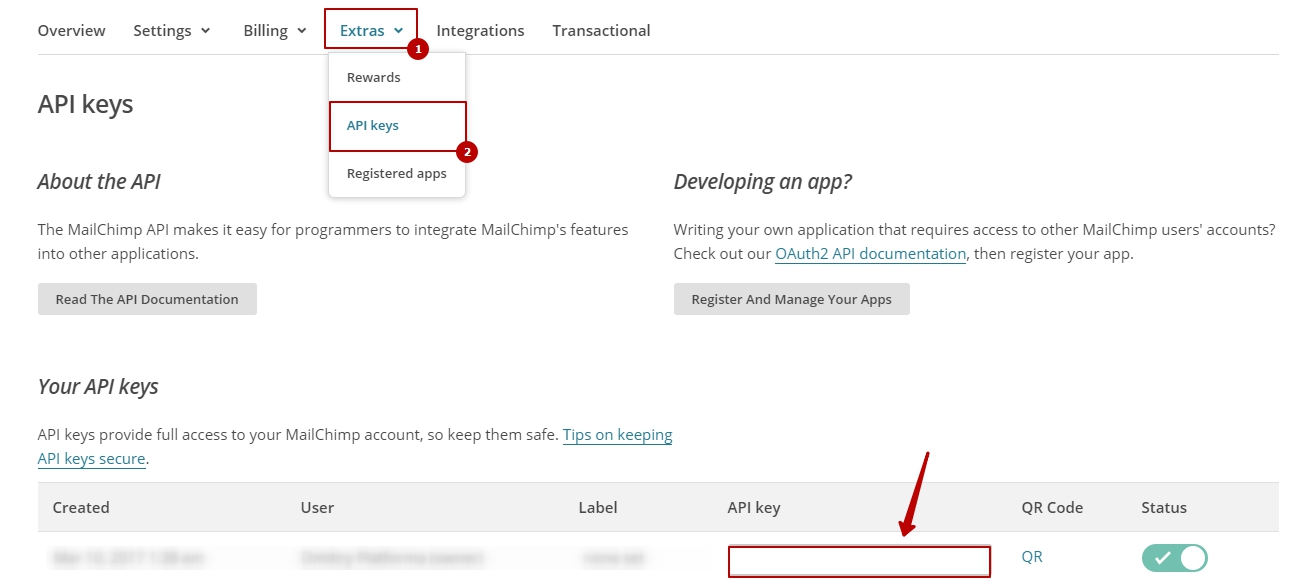Expand the Settings dropdown menu
Viewport: 1300px width, 586px height.
click(x=172, y=31)
